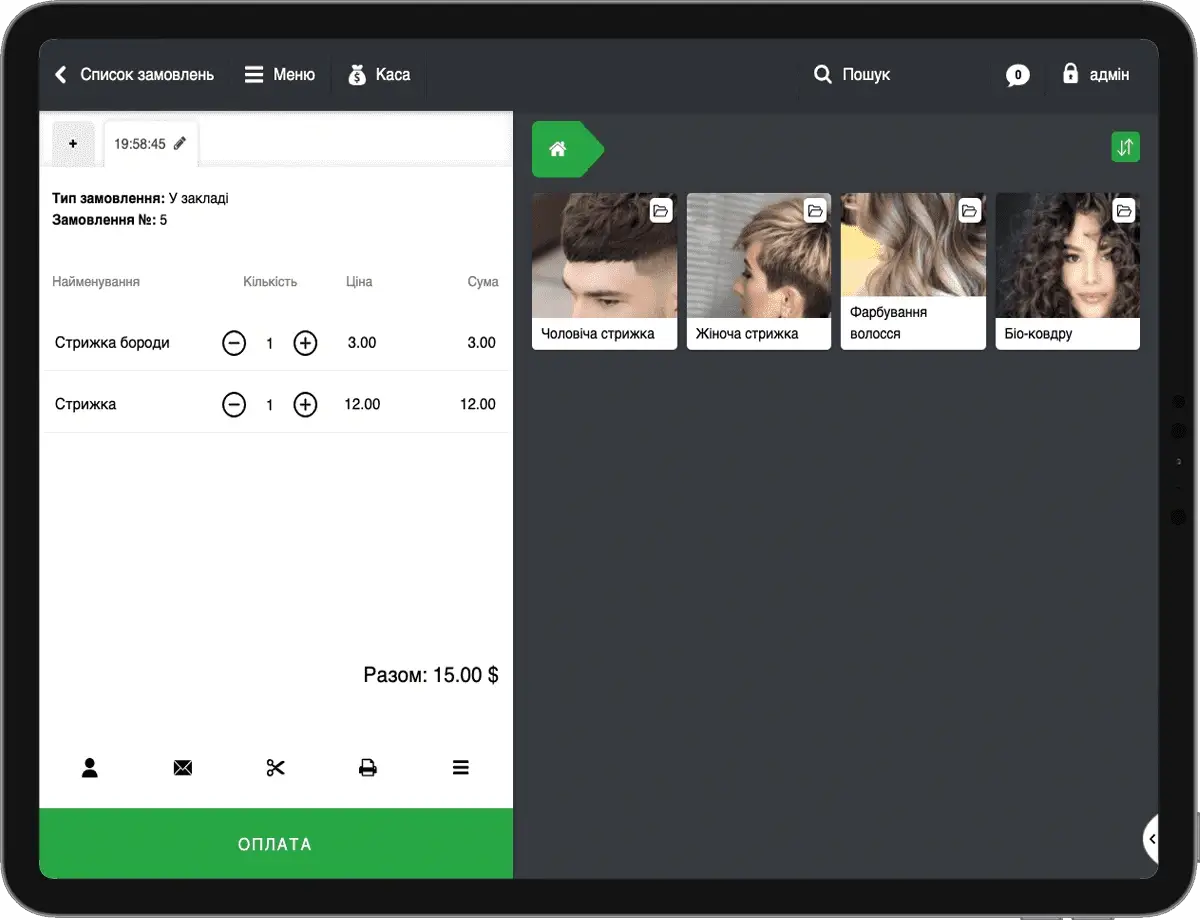Image resolution: width=1200 pixels, height=920 pixels.
Task: Increase quantity of Стрижка item
Action: pyautogui.click(x=305, y=405)
